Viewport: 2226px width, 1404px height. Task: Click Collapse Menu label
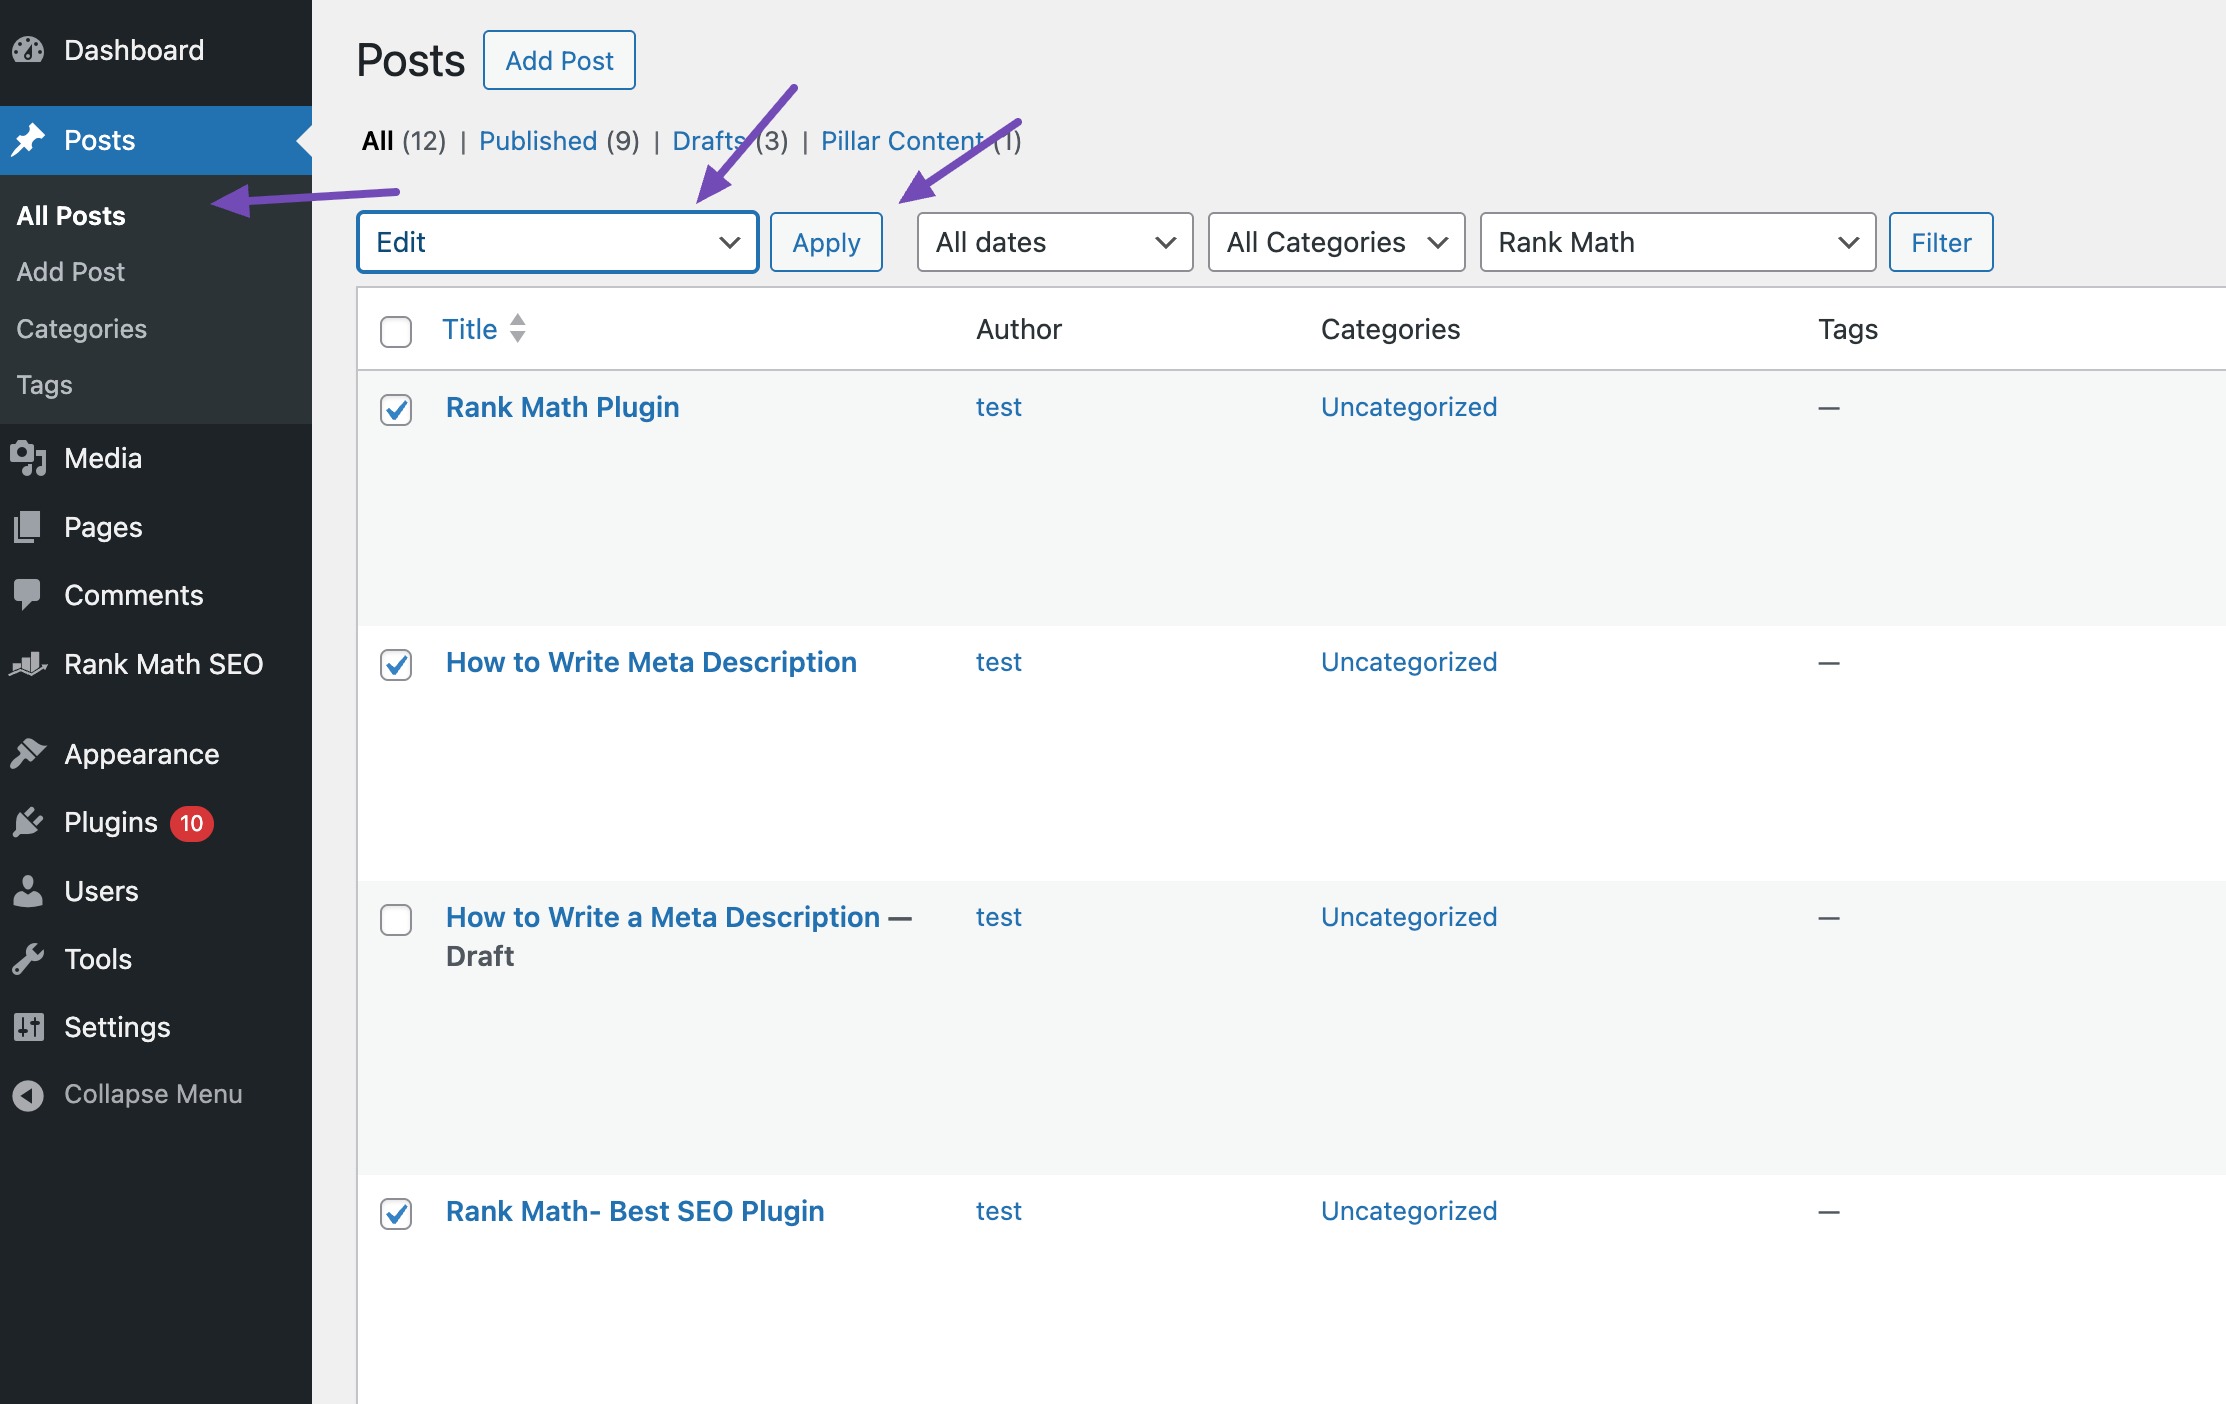click(x=153, y=1094)
